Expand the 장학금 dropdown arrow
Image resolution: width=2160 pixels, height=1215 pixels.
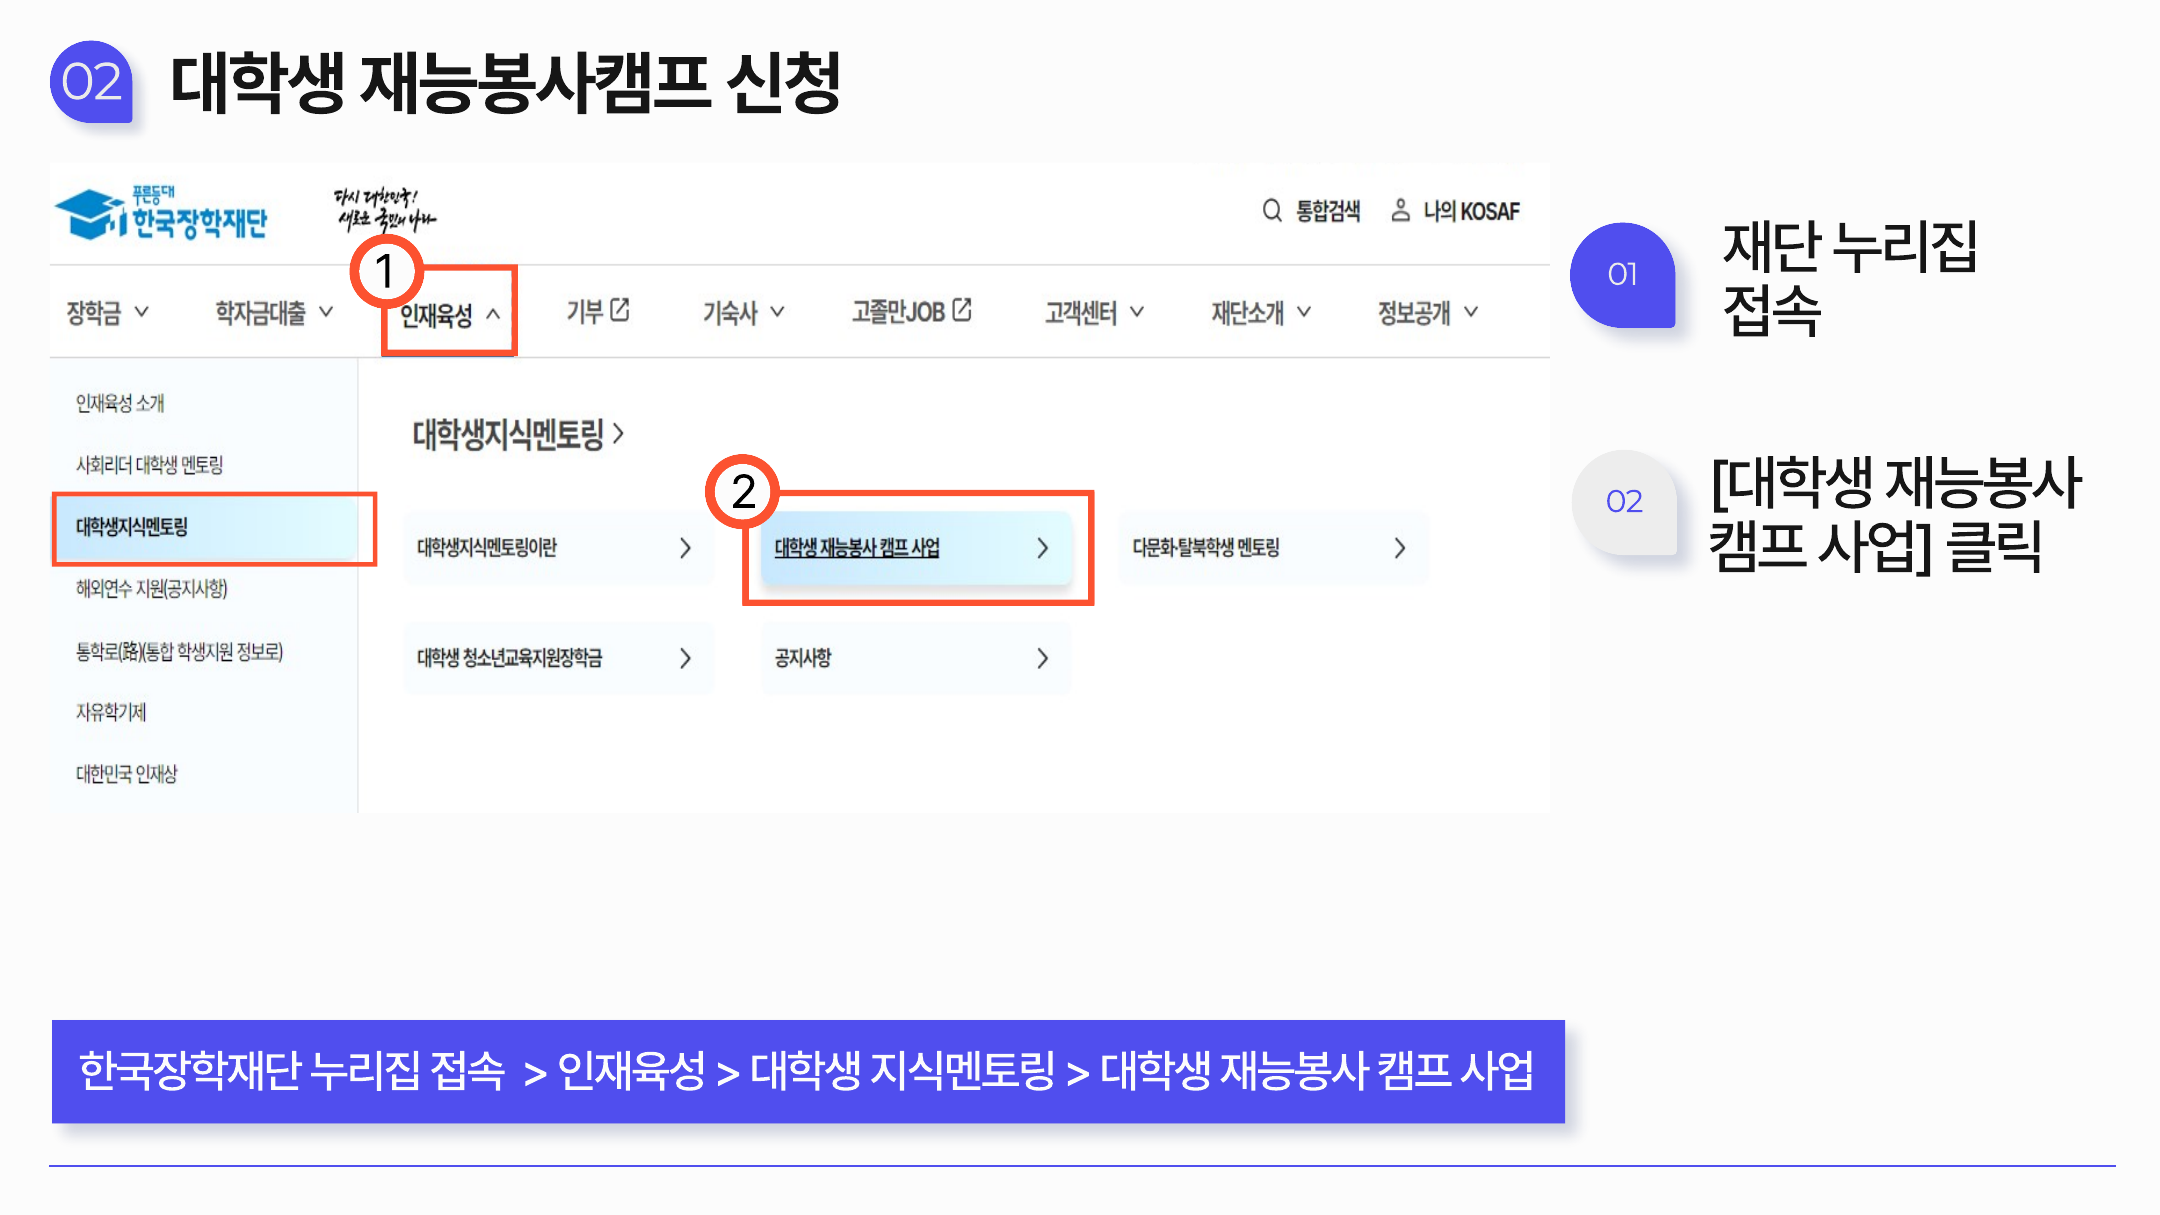pyautogui.click(x=141, y=312)
